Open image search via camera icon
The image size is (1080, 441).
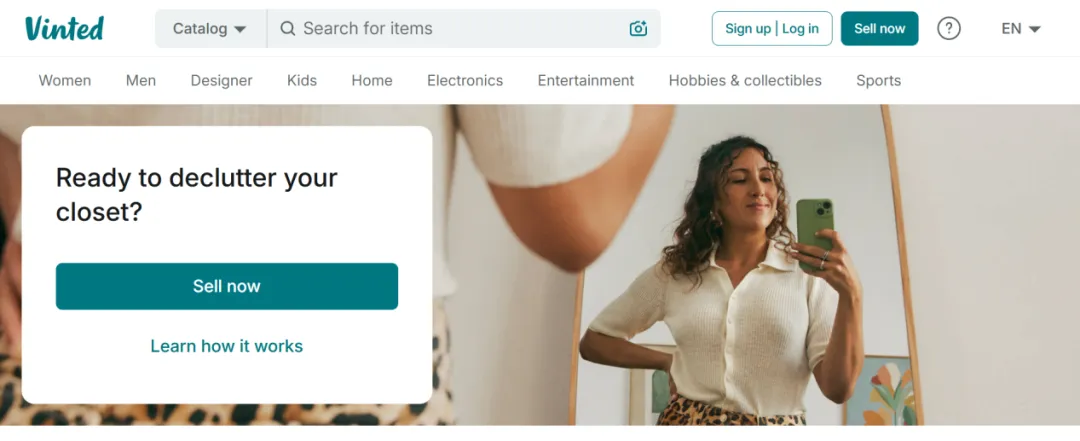[638, 28]
